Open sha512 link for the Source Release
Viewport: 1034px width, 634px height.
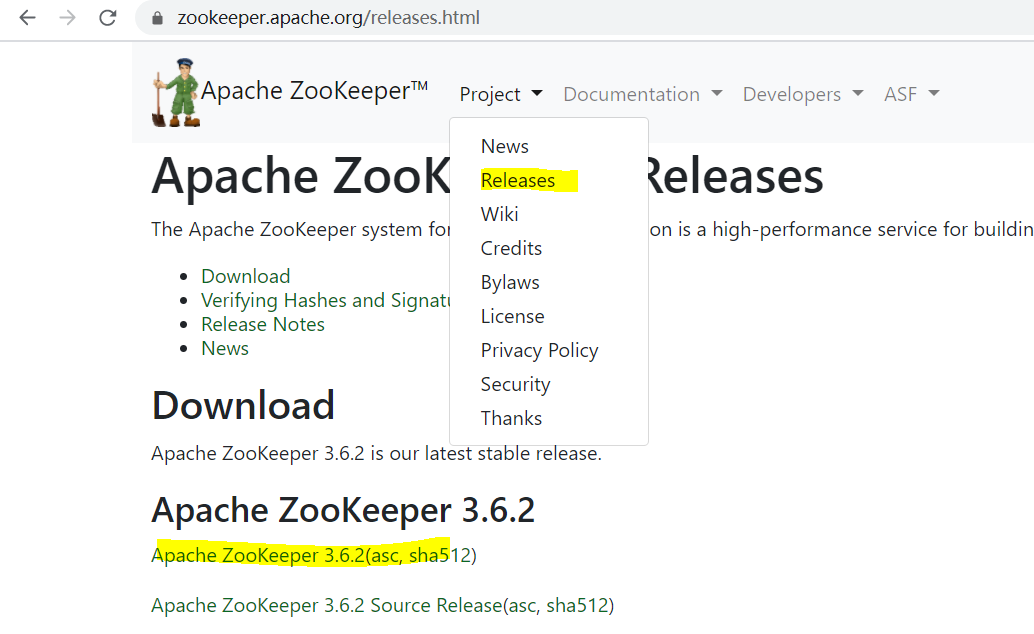577,605
